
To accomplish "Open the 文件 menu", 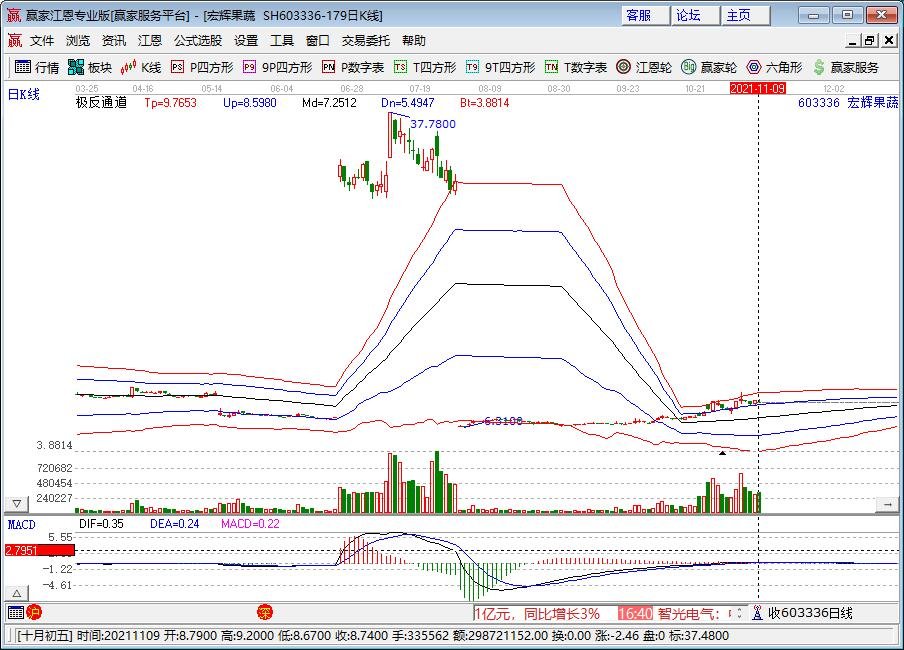I will coord(42,40).
